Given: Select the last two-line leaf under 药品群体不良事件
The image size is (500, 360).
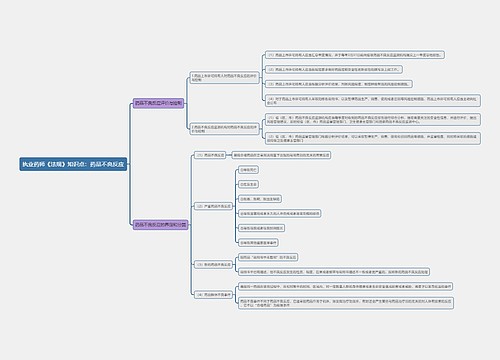Looking at the screenshot, I should 346,303.
